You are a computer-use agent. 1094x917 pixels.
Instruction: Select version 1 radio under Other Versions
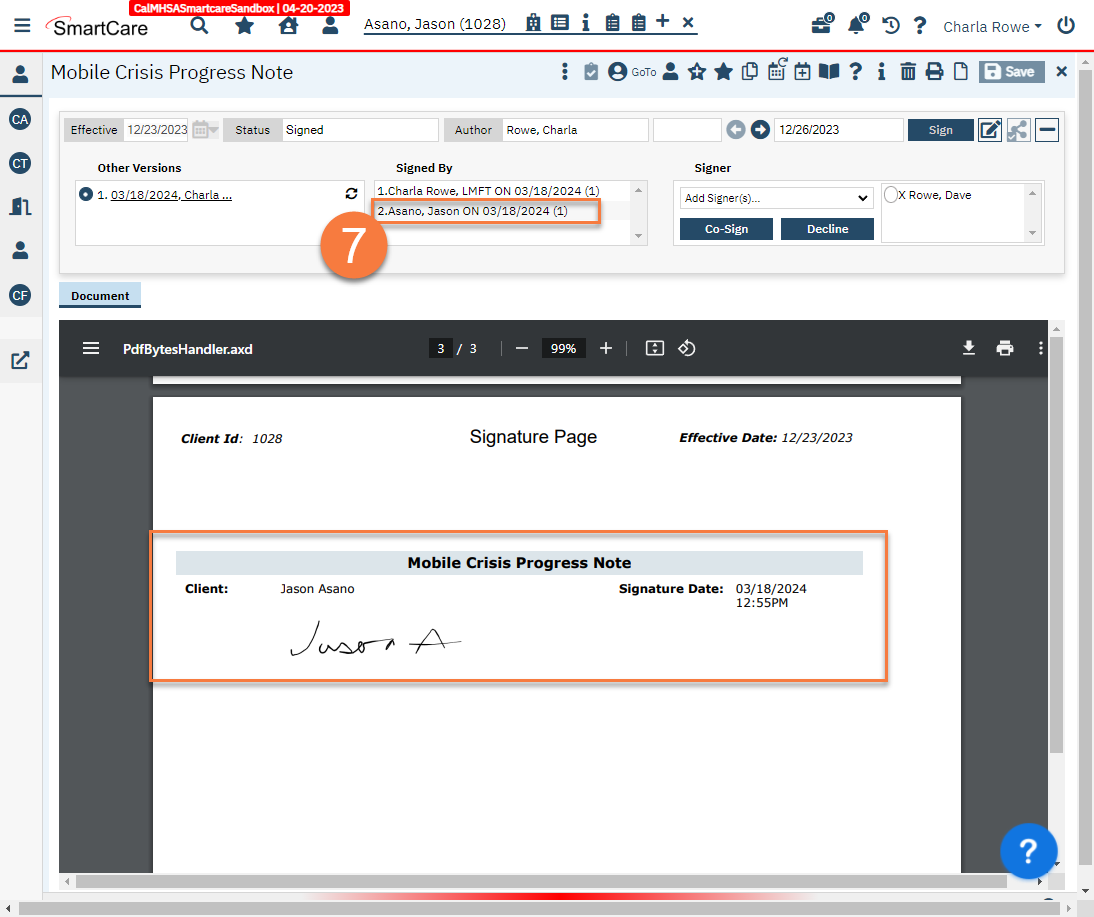coord(85,193)
